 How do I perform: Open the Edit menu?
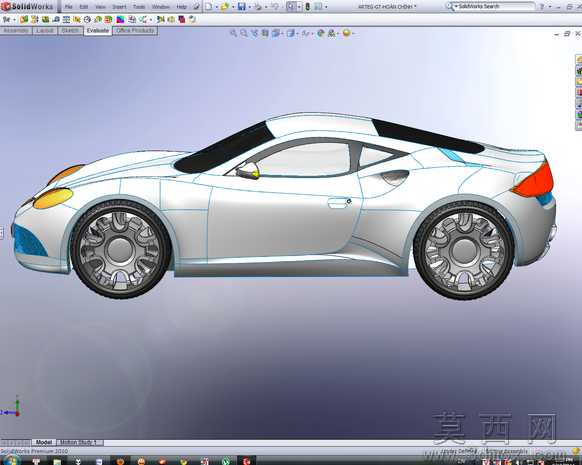[x=84, y=7]
